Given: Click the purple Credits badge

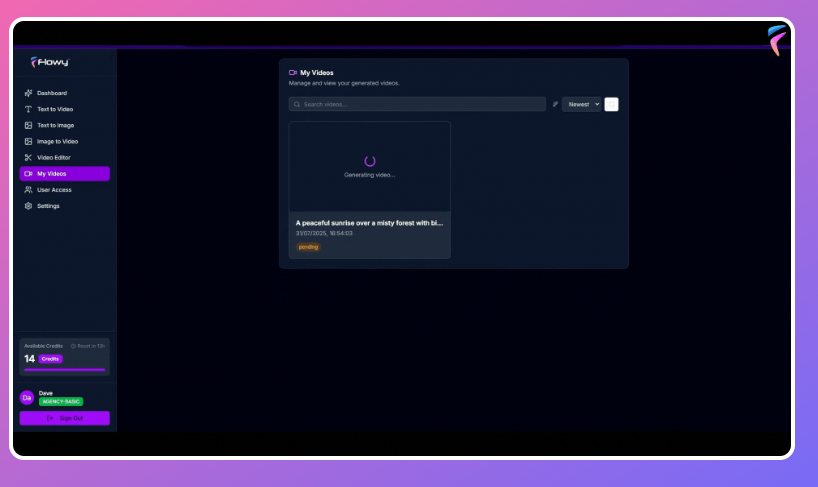Looking at the screenshot, I should [x=50, y=359].
